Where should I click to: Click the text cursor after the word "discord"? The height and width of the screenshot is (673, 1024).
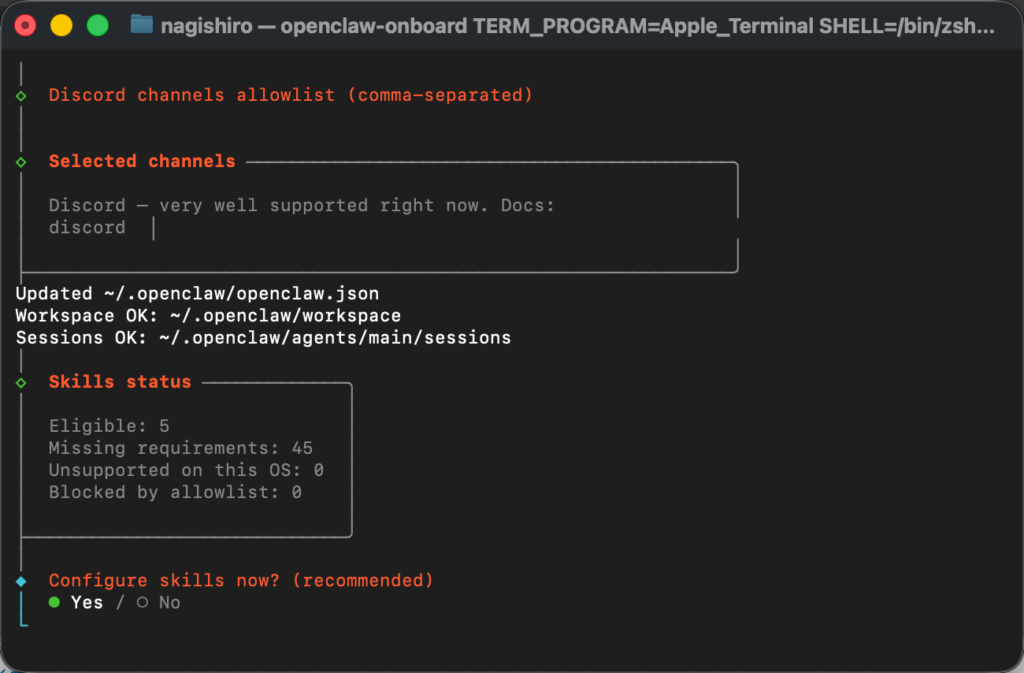pyautogui.click(x=153, y=227)
